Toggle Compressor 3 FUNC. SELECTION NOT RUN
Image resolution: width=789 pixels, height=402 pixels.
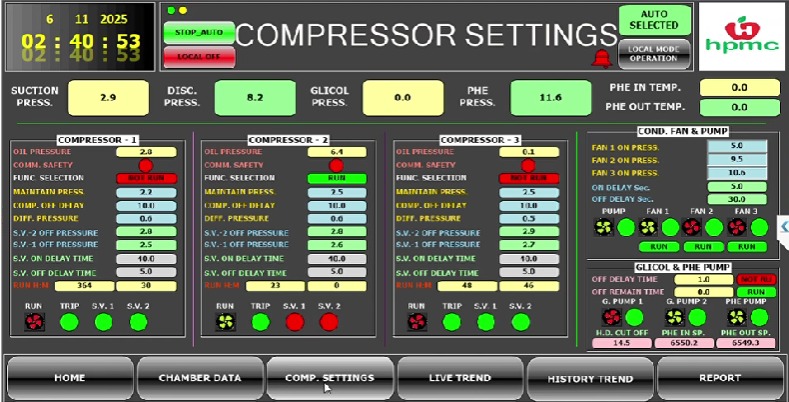click(529, 178)
